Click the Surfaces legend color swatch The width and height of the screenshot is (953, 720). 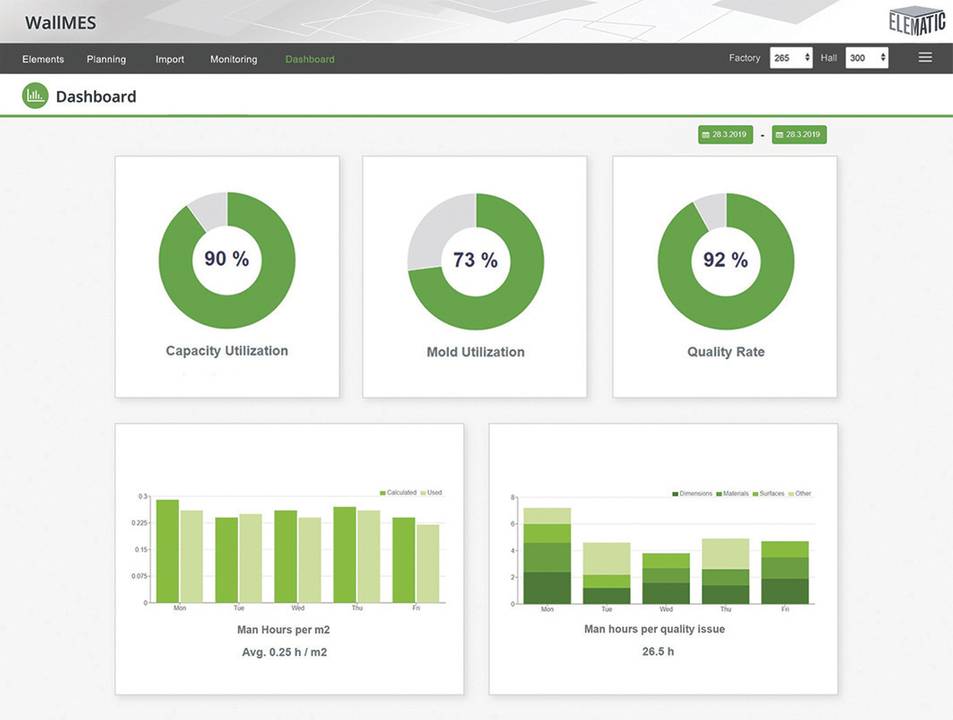(x=755, y=494)
